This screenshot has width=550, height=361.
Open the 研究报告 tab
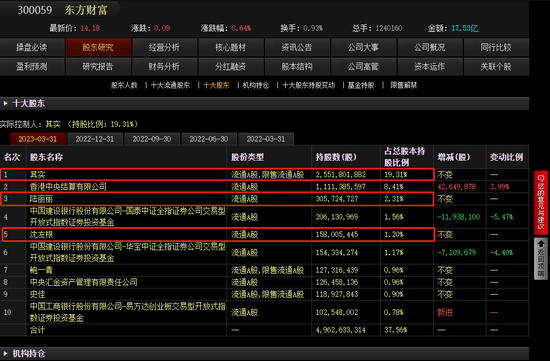[98, 67]
